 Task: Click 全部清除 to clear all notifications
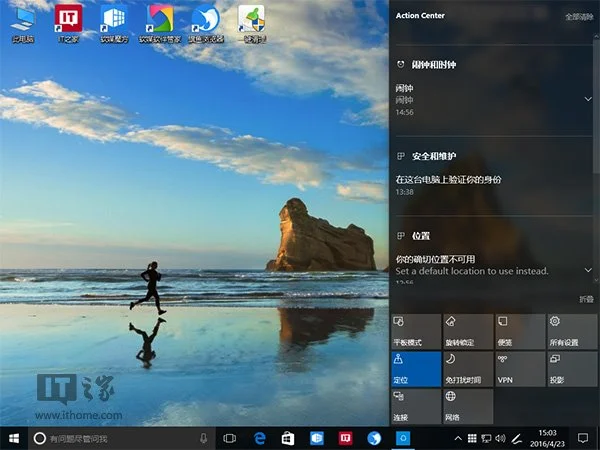click(x=577, y=17)
